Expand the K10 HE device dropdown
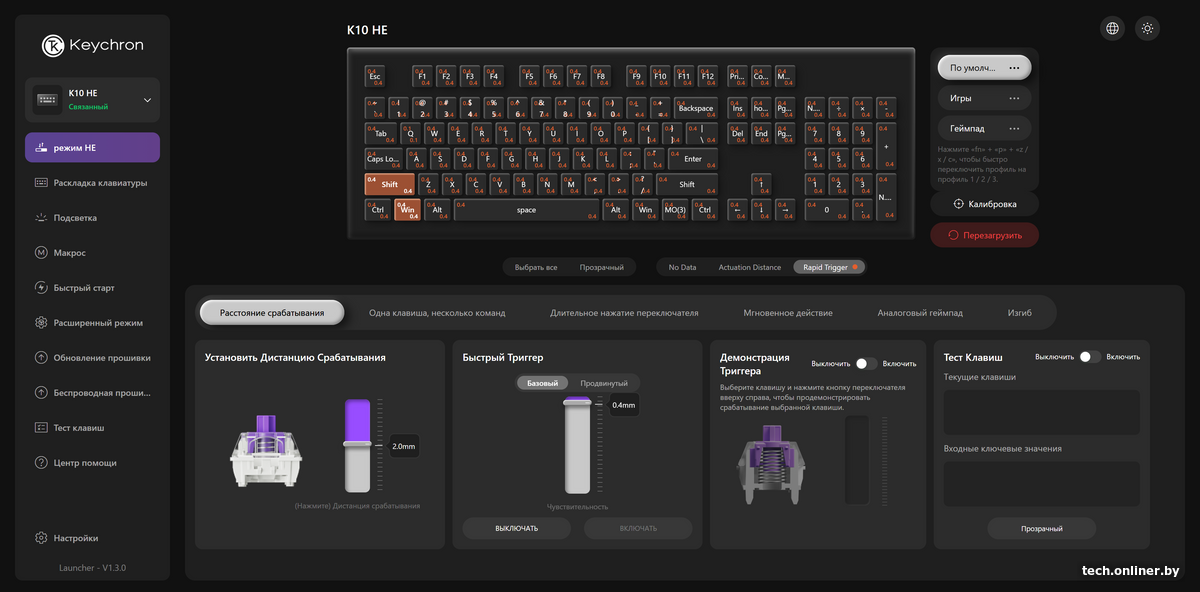The image size is (1200, 592). pyautogui.click(x=147, y=100)
